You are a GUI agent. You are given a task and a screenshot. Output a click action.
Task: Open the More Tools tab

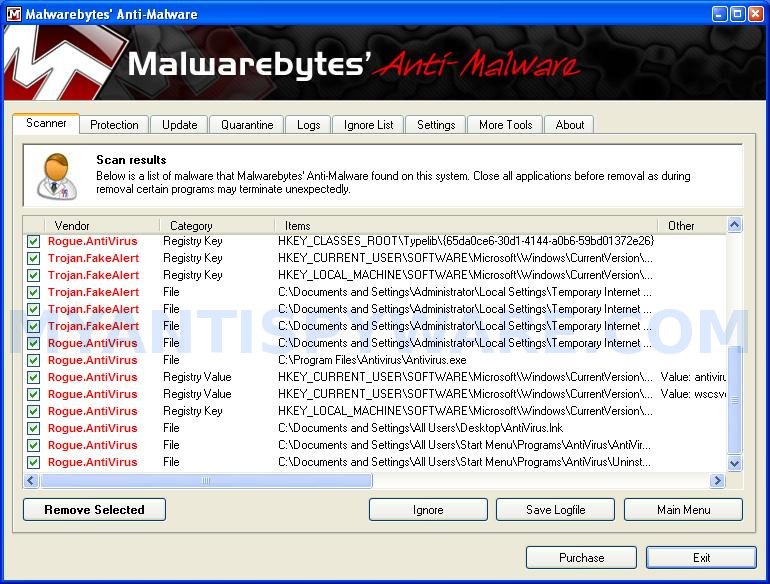tap(505, 125)
